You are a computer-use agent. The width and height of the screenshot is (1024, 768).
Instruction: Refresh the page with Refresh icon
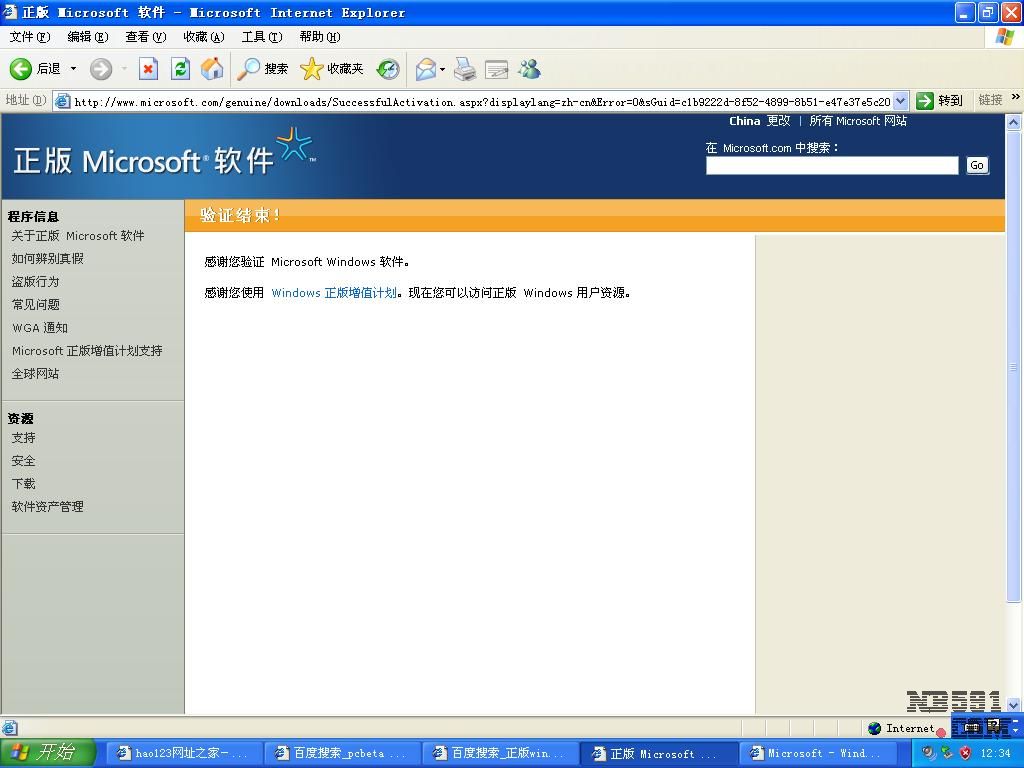pyautogui.click(x=180, y=69)
